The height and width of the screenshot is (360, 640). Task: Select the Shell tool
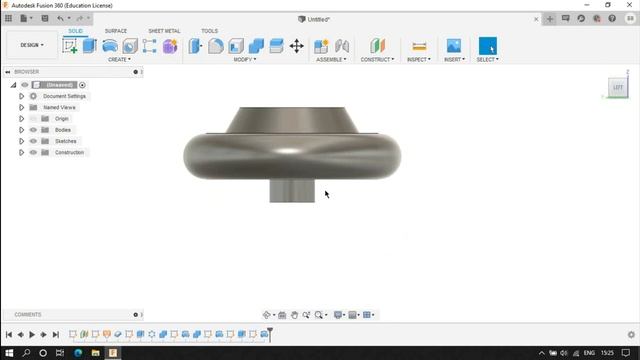coord(236,46)
